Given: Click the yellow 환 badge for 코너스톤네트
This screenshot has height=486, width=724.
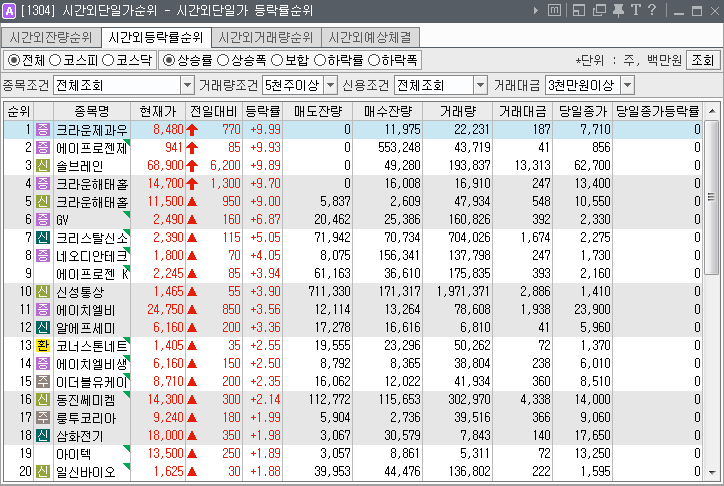Looking at the screenshot, I should tap(43, 346).
